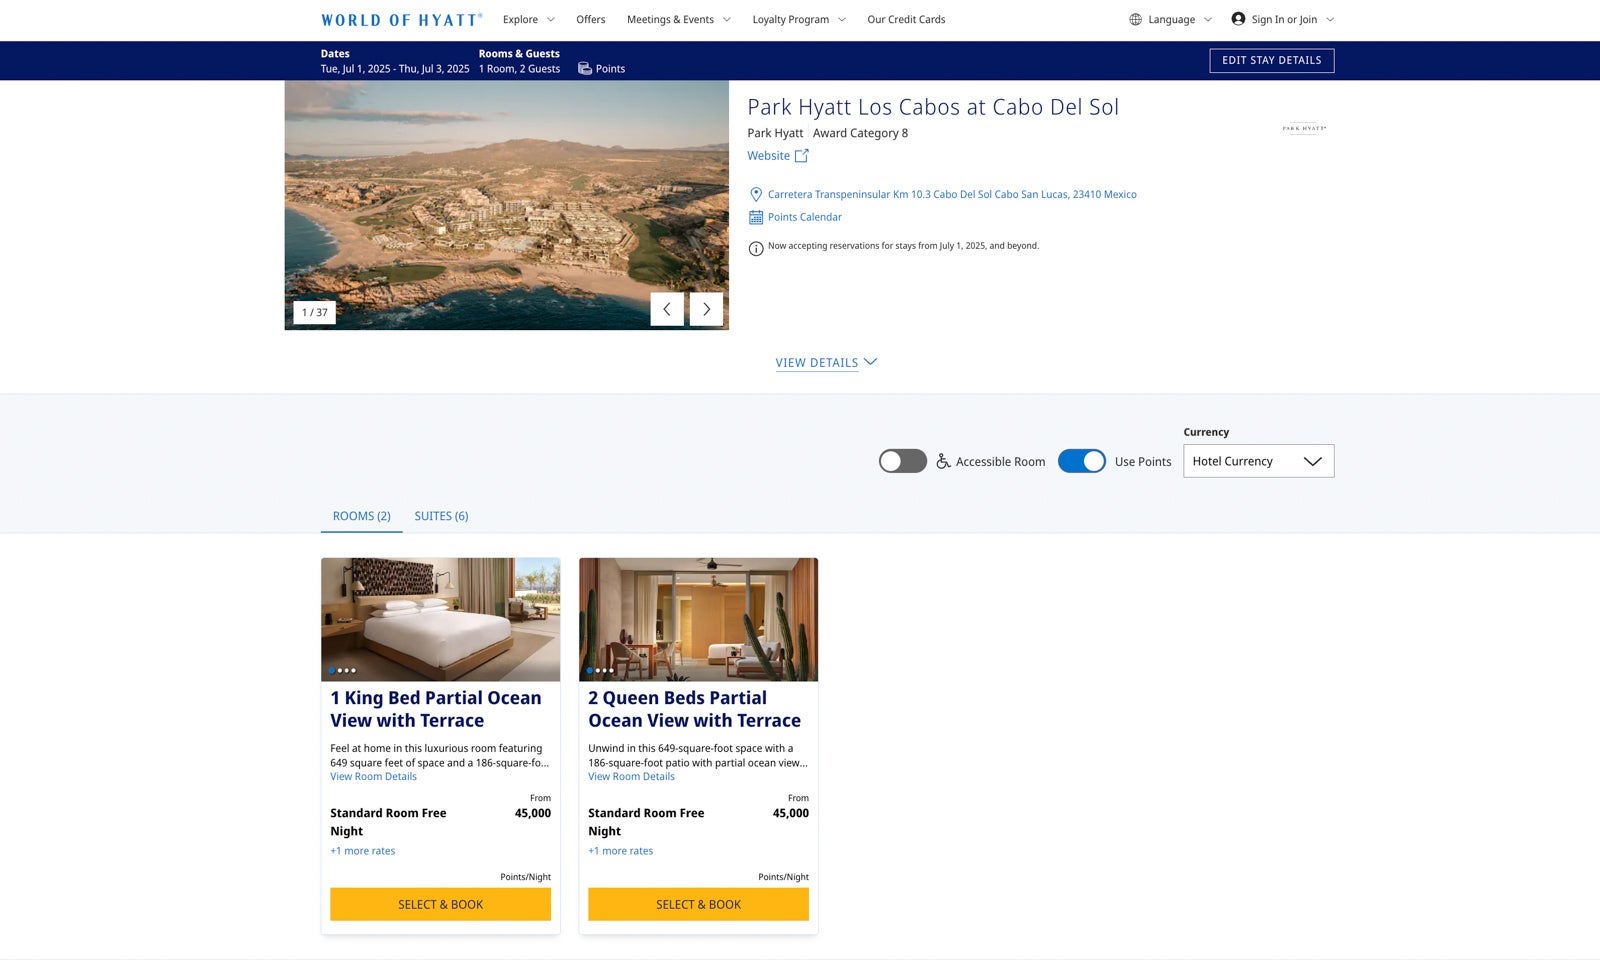View Room Details for 2 Queen Beds

(632, 777)
